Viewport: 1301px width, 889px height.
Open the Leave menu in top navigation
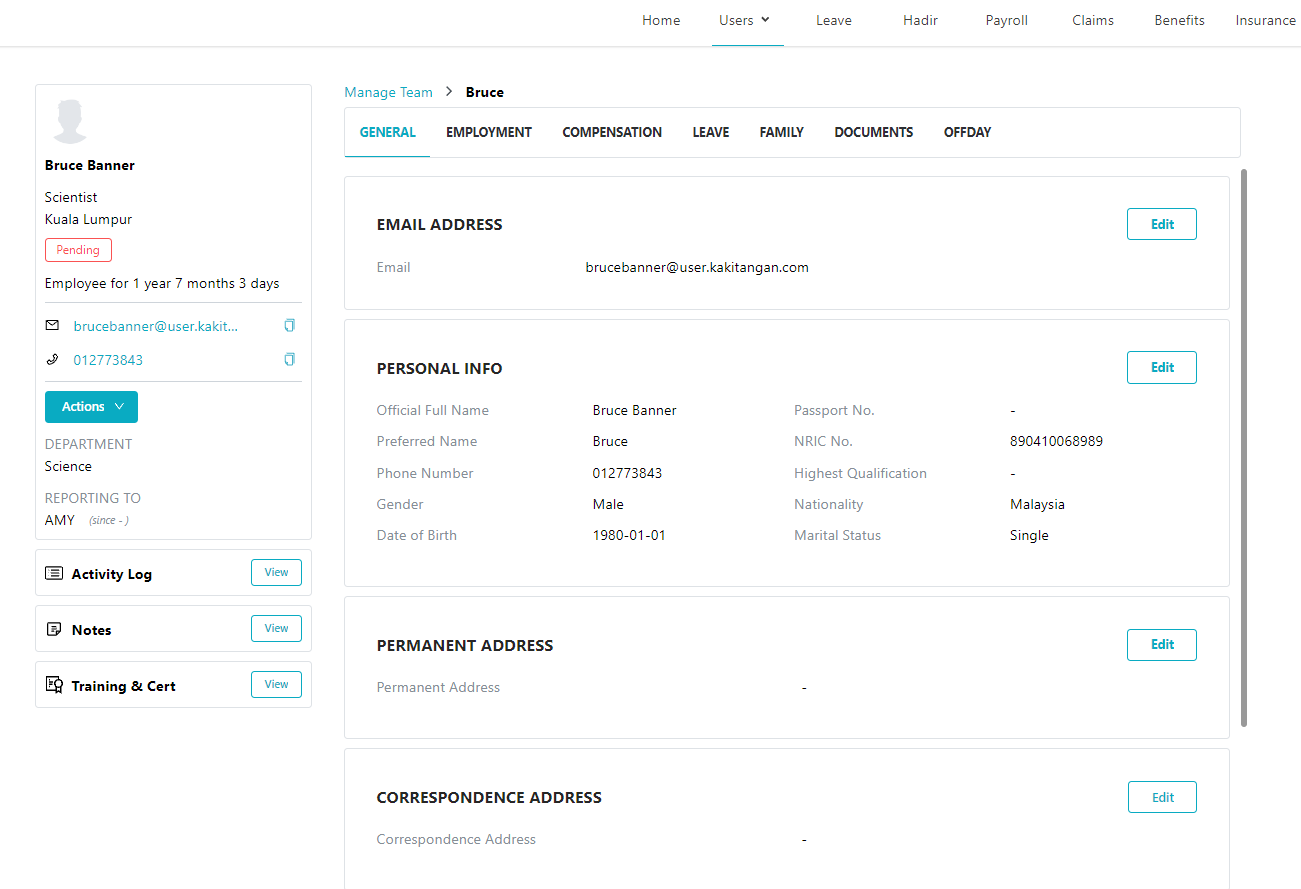pyautogui.click(x=833, y=20)
